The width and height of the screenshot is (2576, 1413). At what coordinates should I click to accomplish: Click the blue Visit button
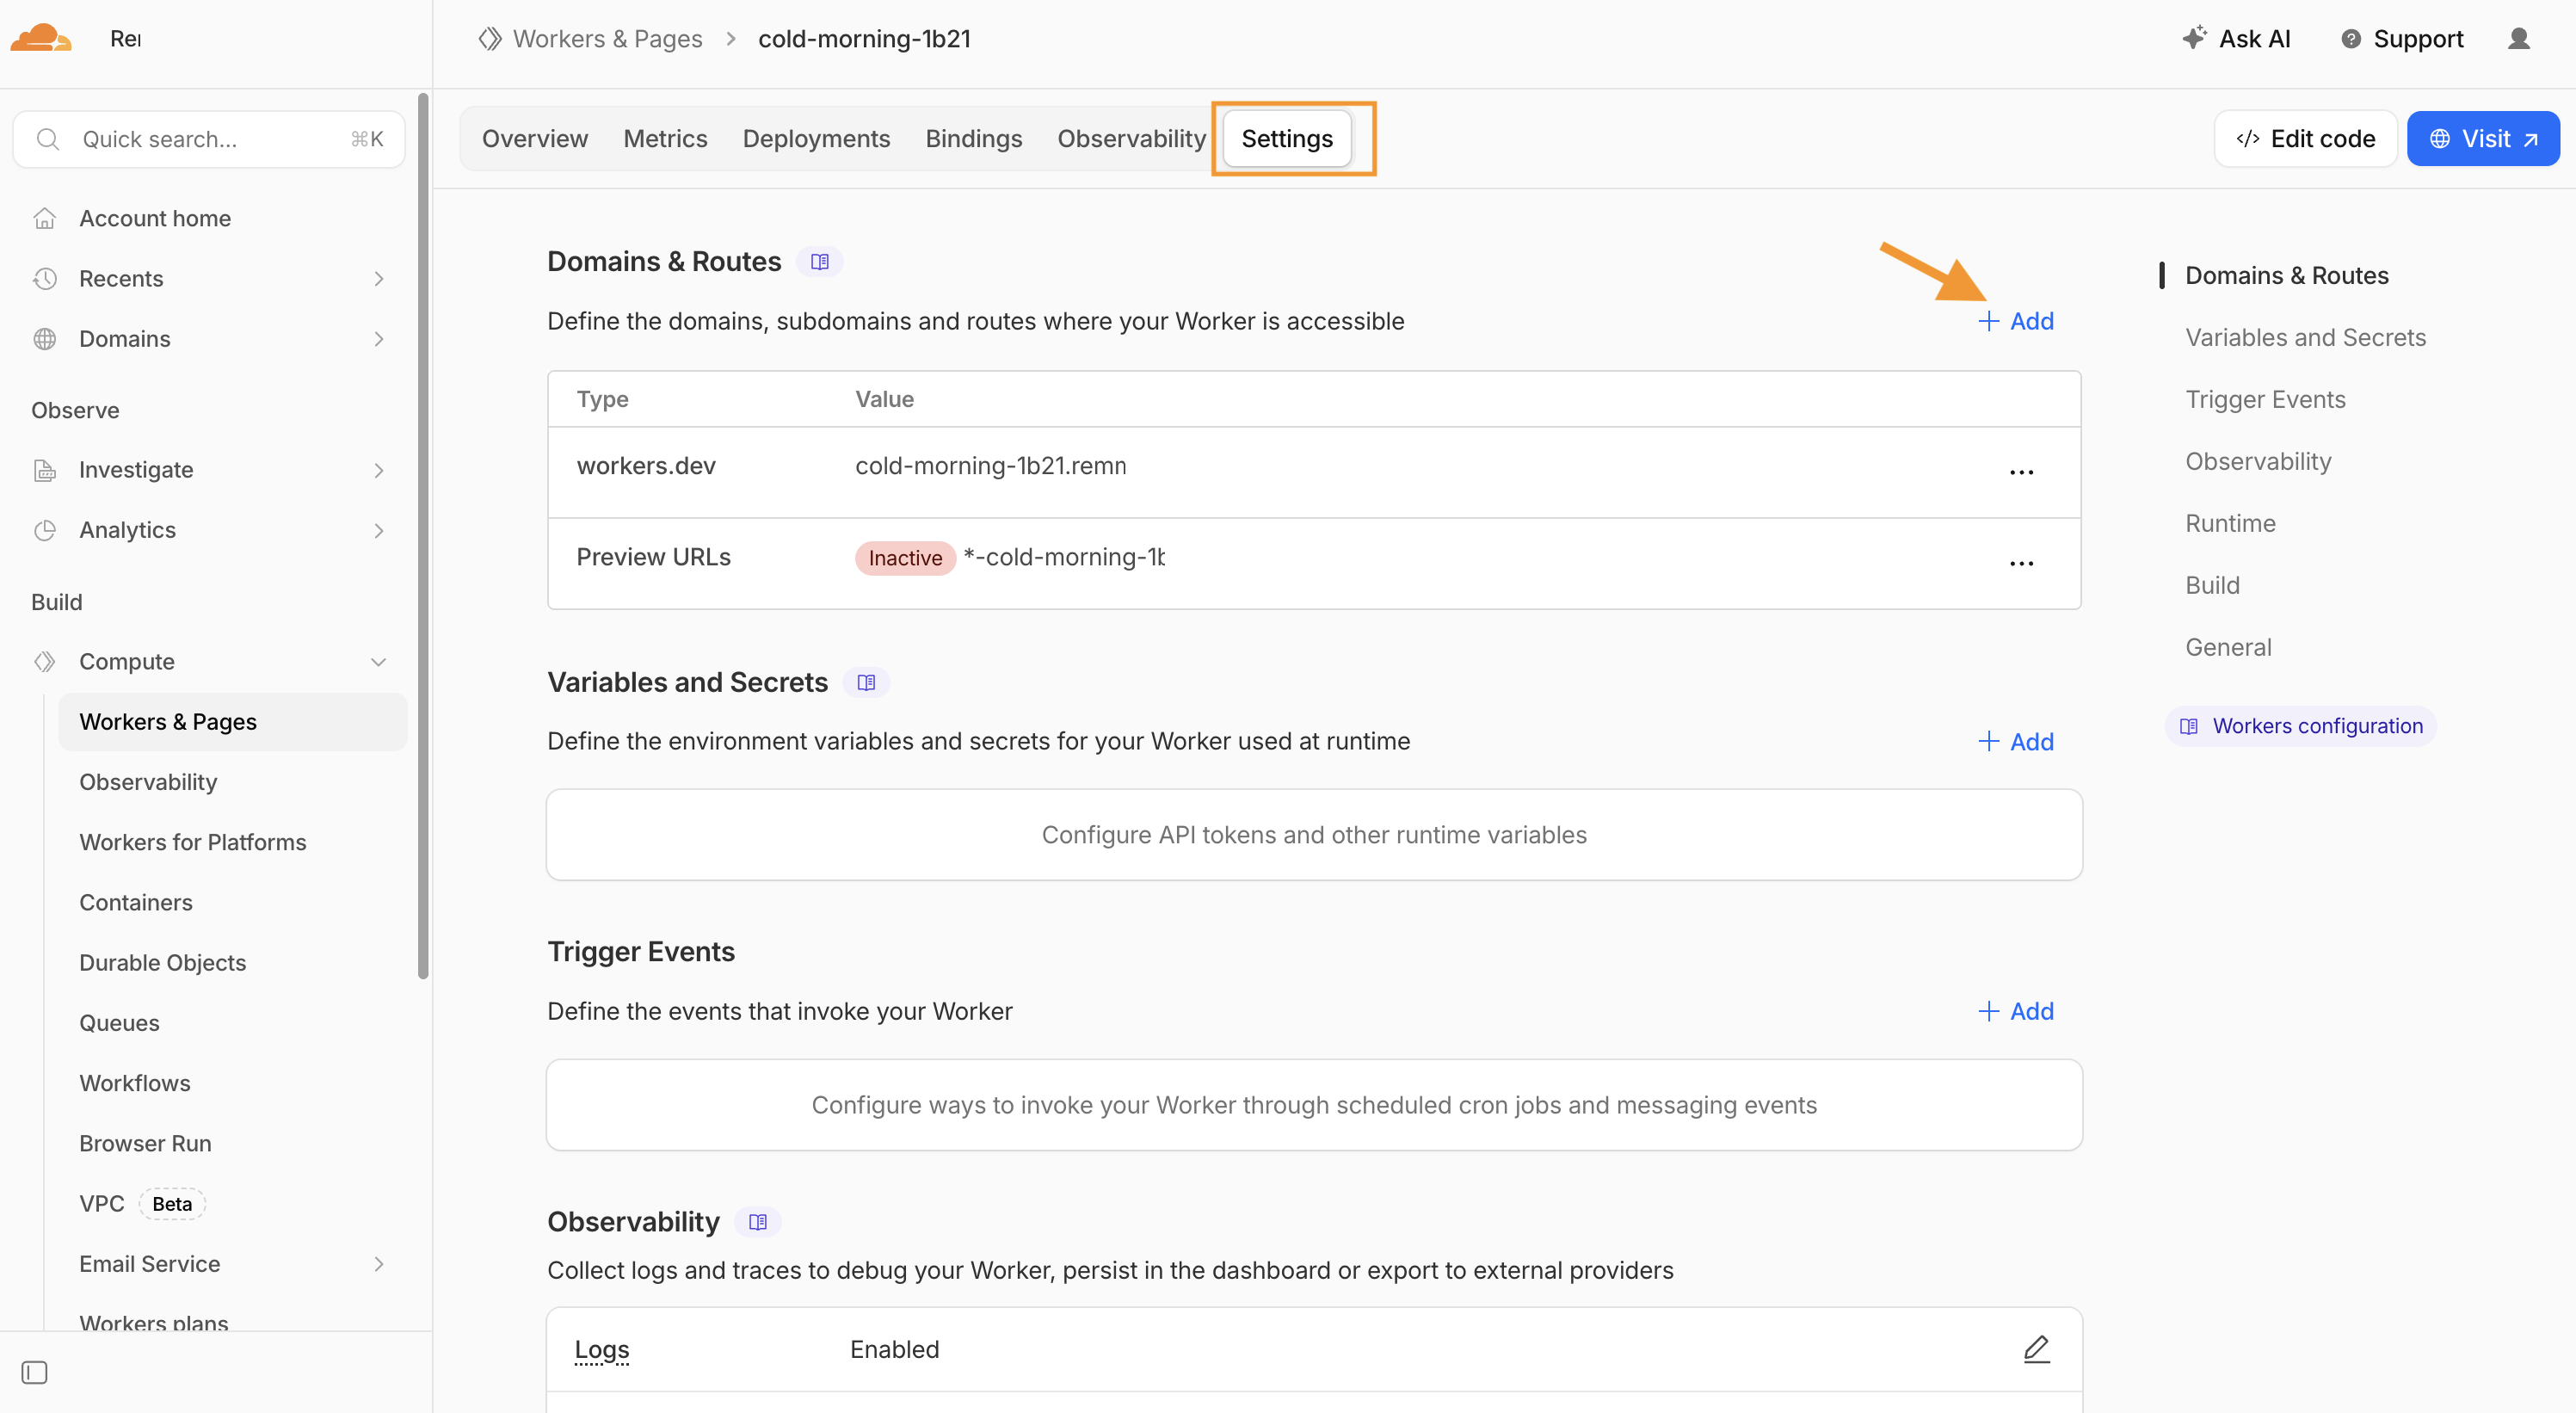click(x=2483, y=139)
